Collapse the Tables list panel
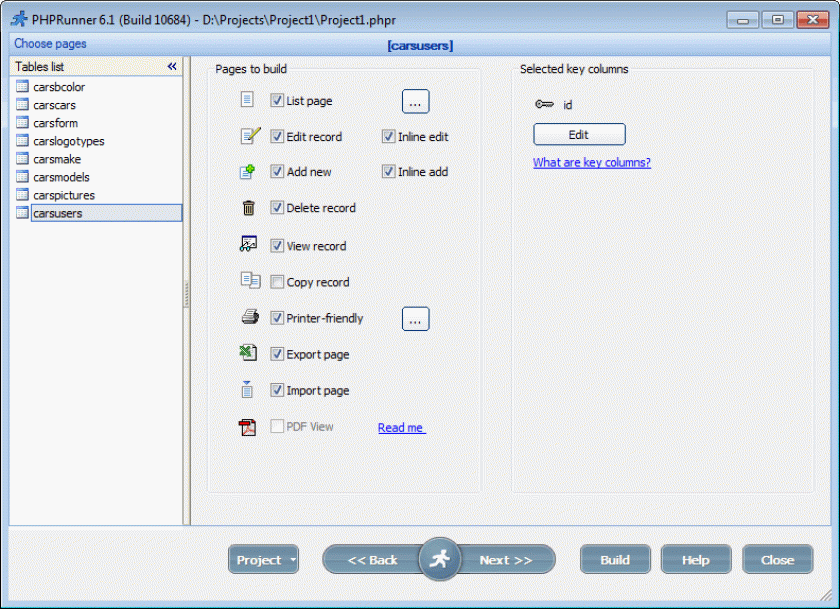840x609 pixels. pyautogui.click(x=172, y=66)
